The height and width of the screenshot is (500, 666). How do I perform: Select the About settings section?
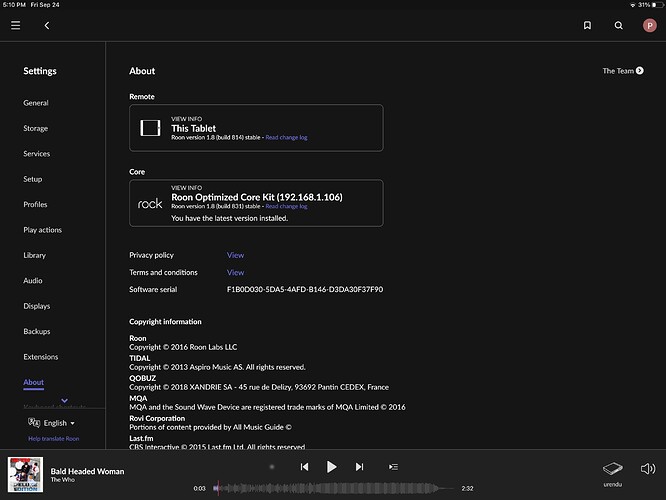34,382
